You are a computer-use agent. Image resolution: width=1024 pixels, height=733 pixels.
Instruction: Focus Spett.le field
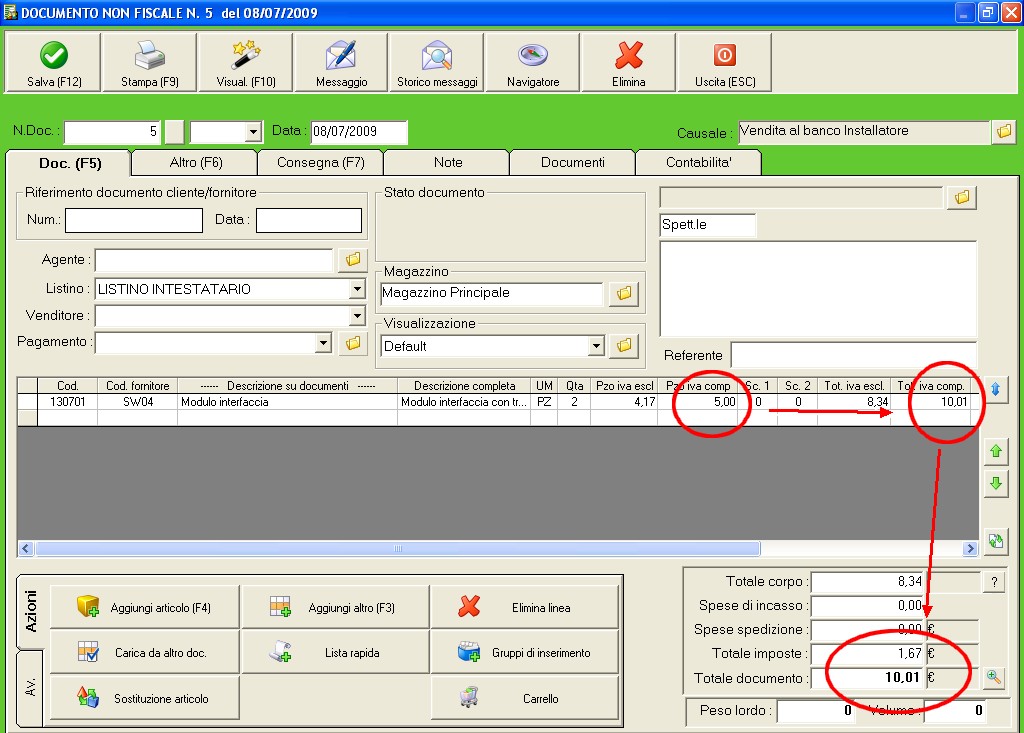tap(707, 225)
